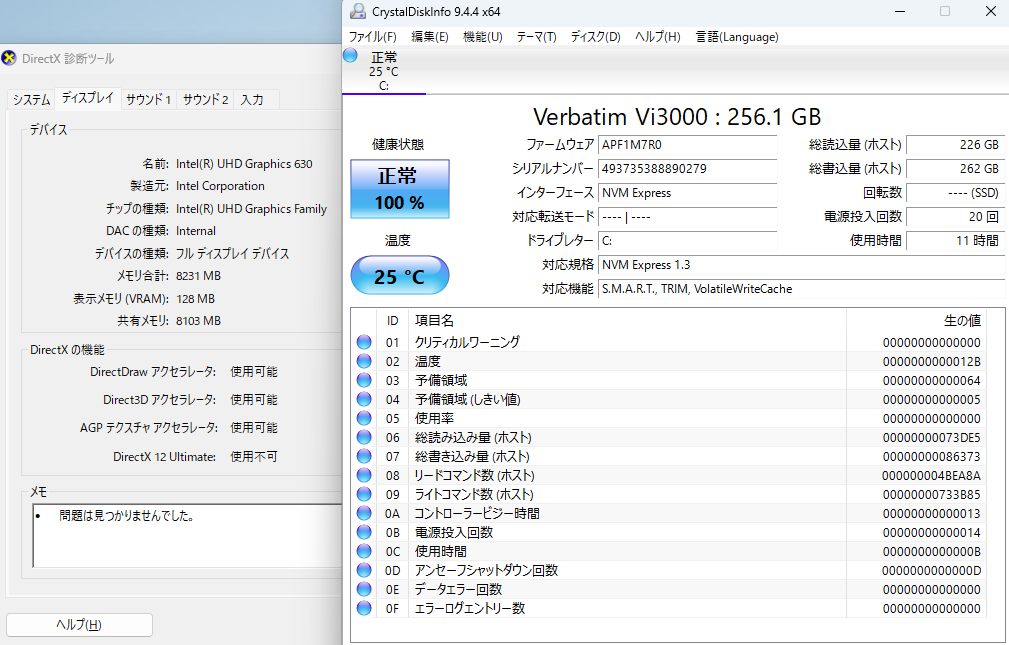Click the インターフェース field NVM Express

[x=687, y=192]
